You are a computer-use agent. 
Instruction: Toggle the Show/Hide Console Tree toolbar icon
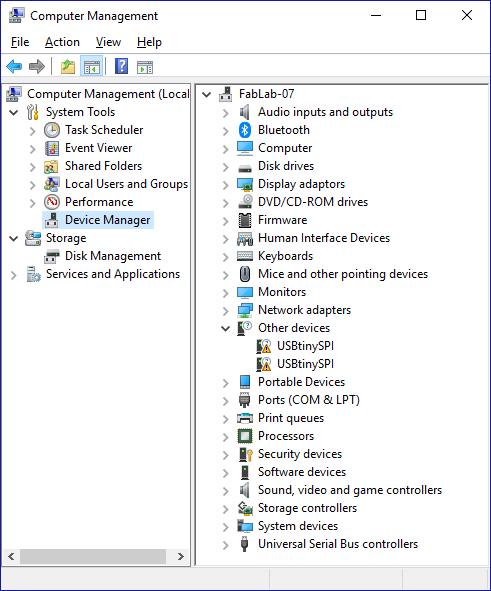click(92, 67)
